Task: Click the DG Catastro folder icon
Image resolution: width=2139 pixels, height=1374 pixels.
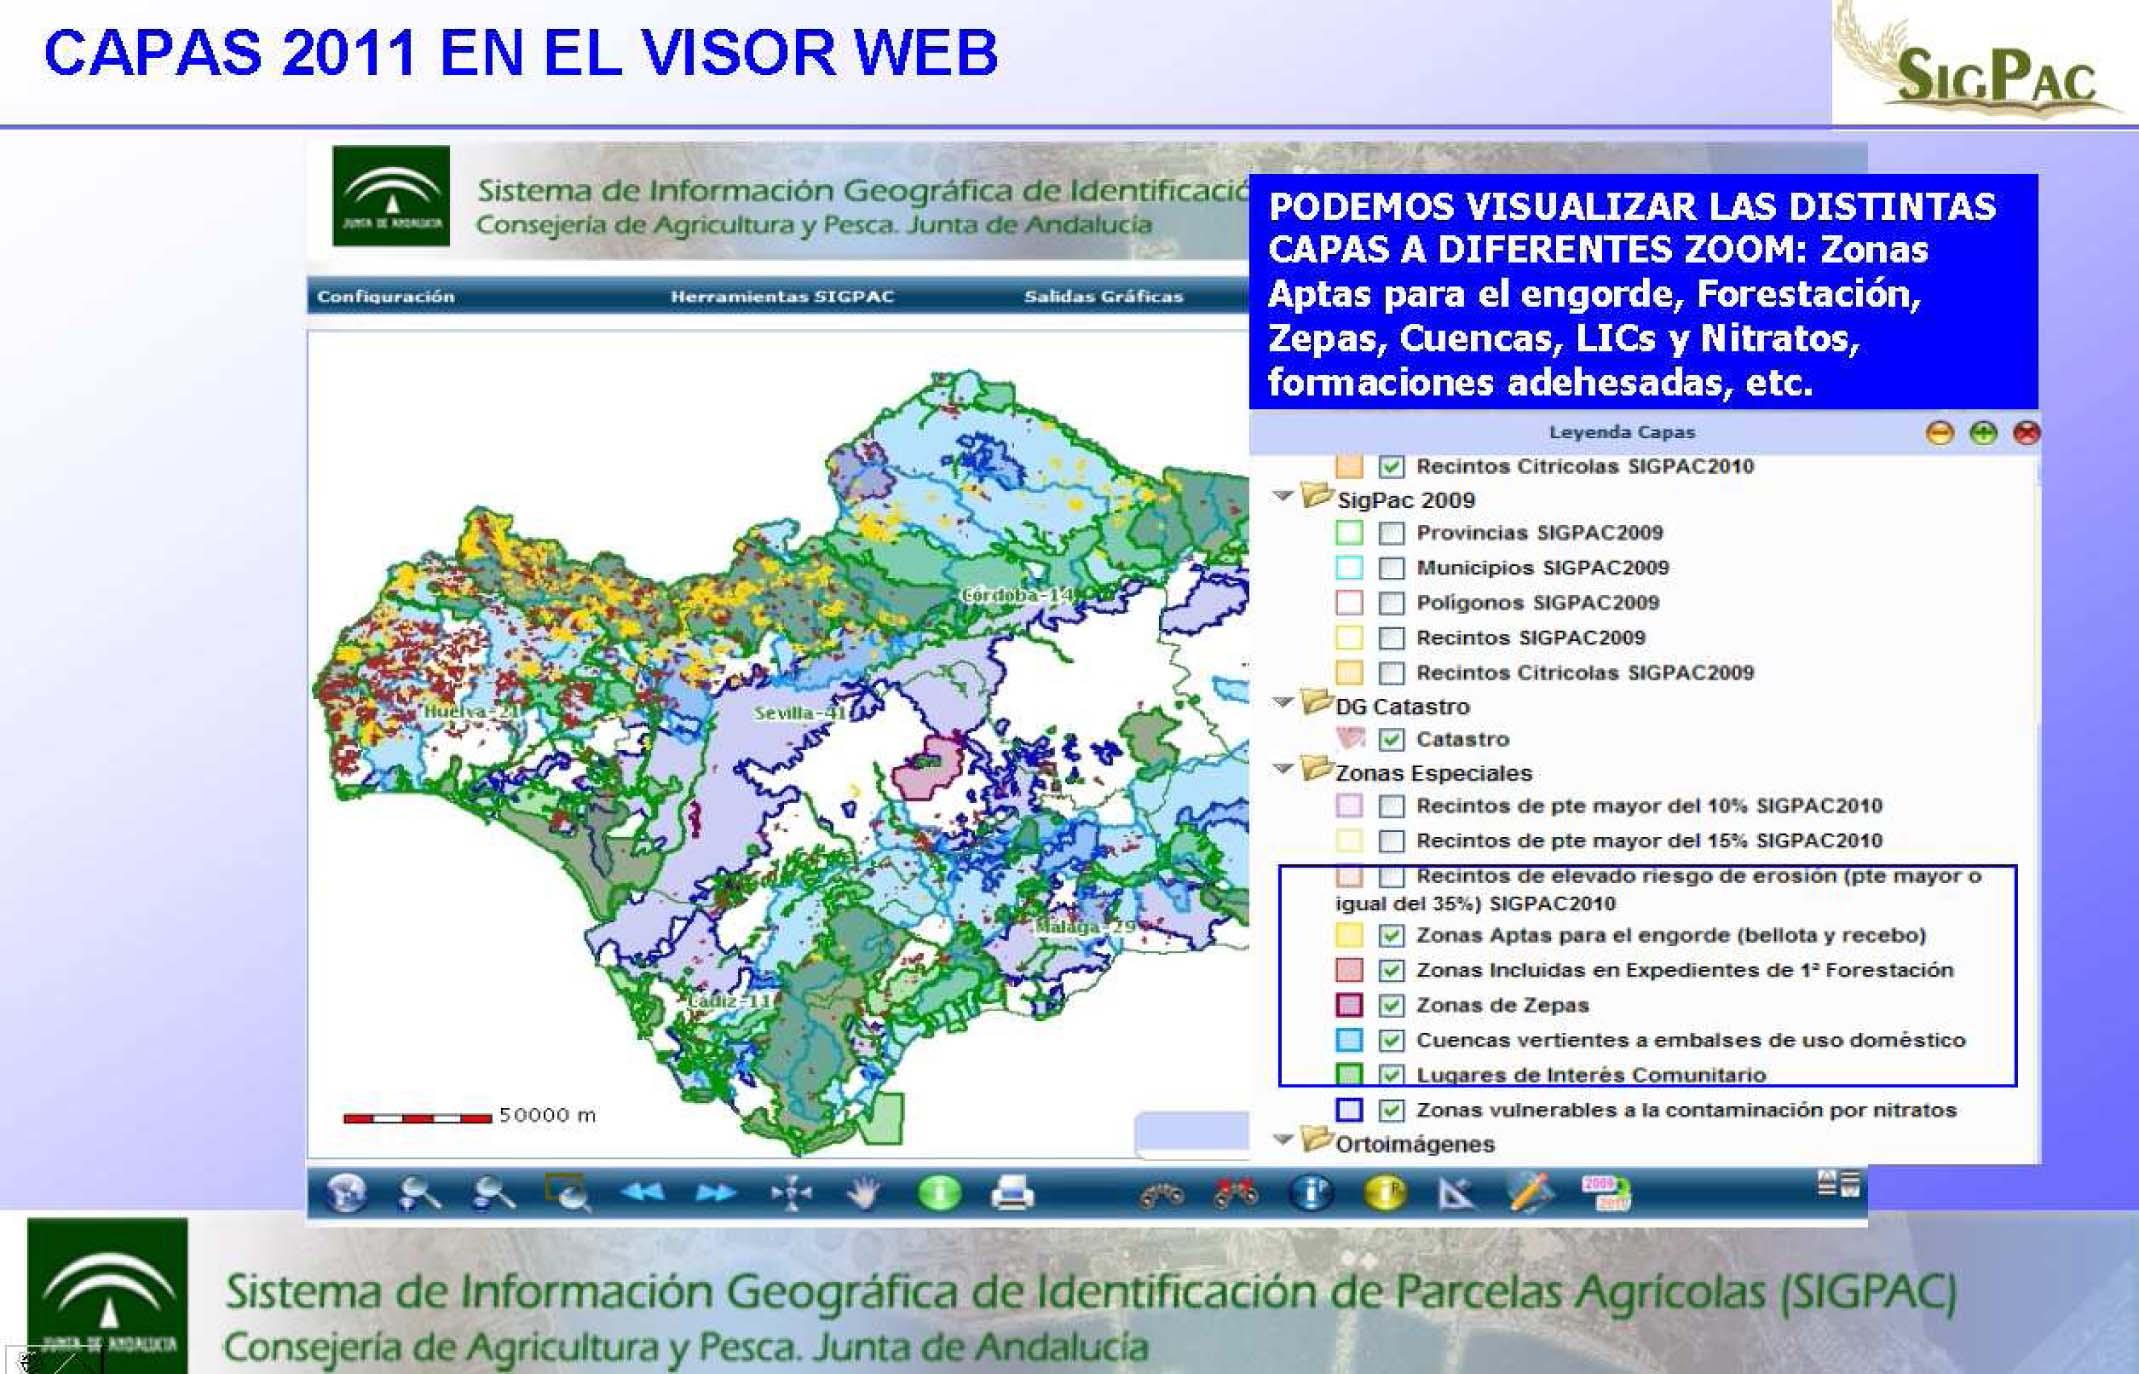Action: click(x=1317, y=703)
